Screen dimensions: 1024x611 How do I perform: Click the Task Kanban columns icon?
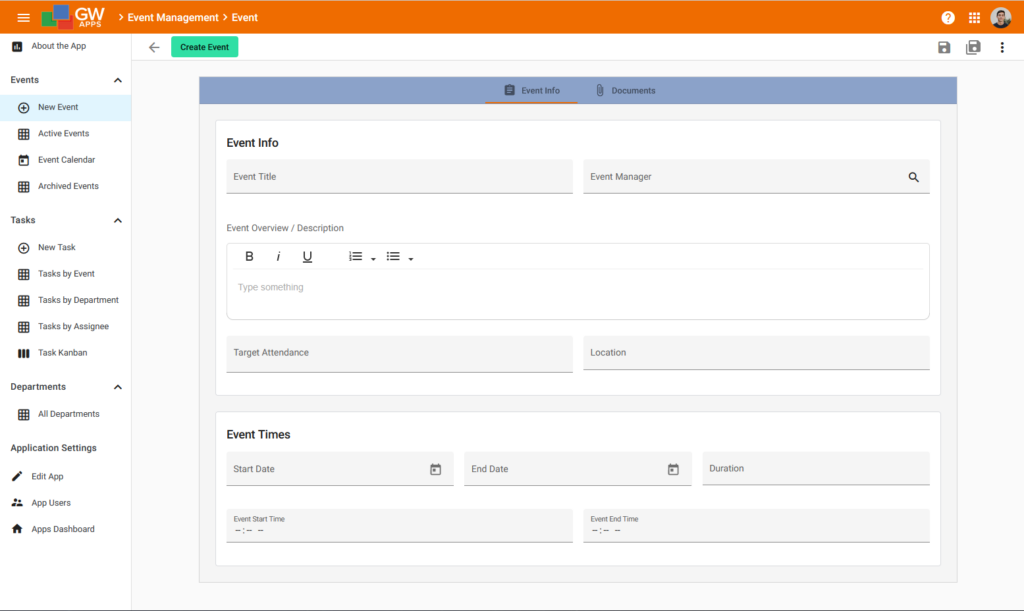pos(24,353)
